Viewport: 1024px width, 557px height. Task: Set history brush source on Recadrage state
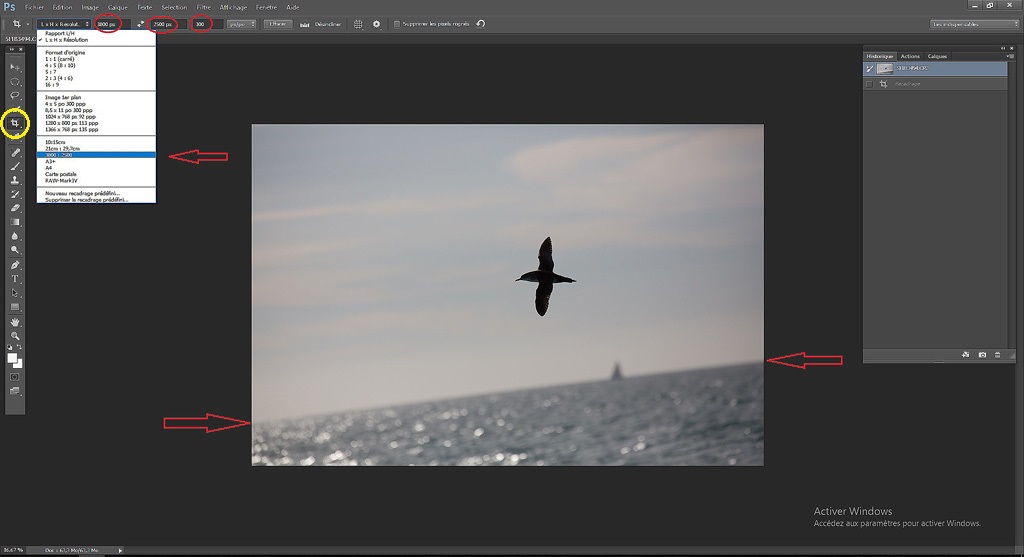tap(869, 84)
